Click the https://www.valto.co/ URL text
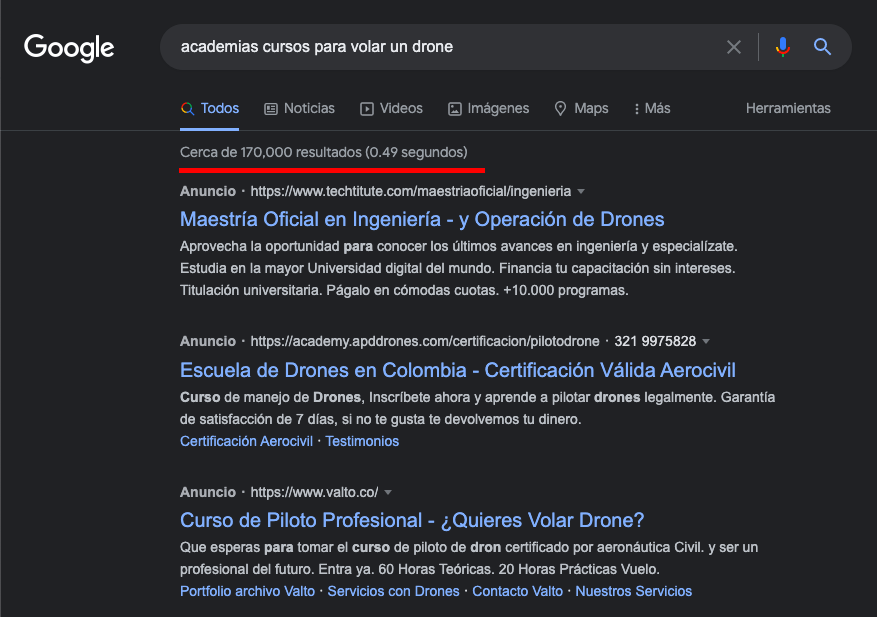 [314, 492]
